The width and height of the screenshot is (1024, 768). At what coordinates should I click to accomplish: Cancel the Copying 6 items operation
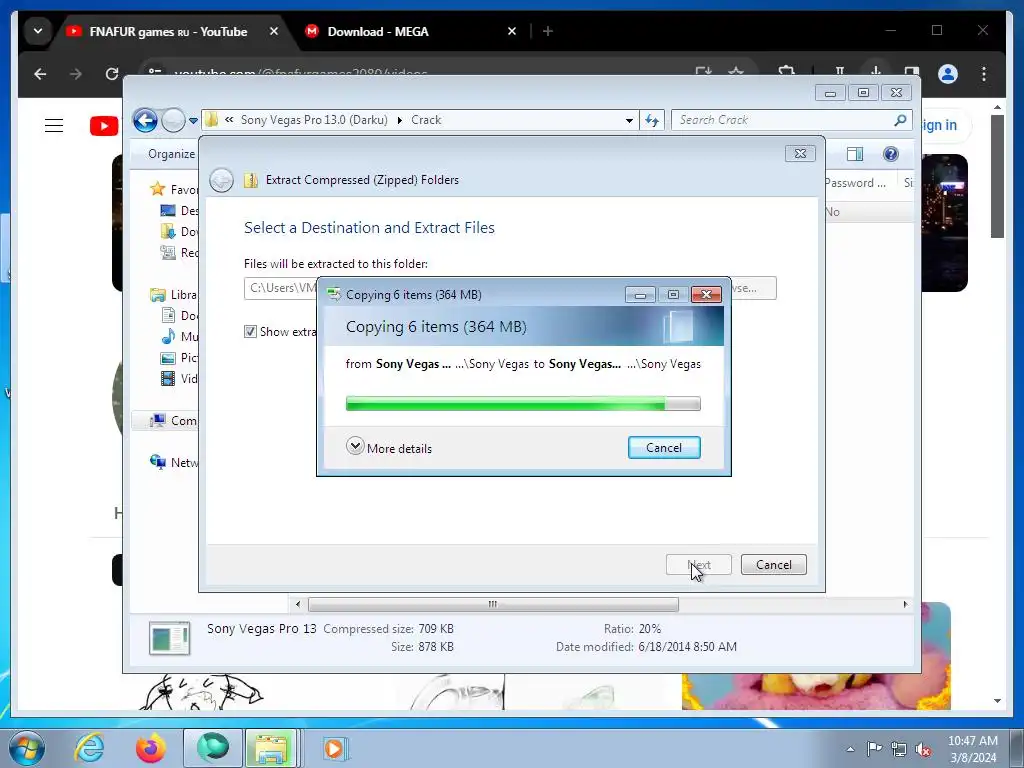(x=664, y=447)
